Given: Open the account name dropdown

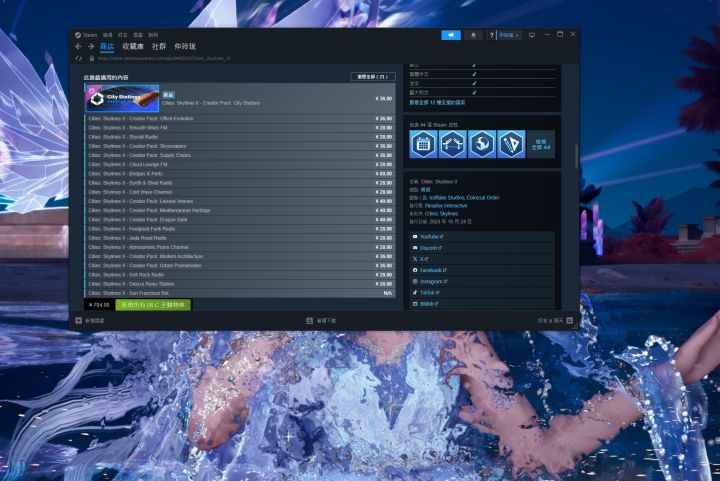Looking at the screenshot, I should [509, 35].
